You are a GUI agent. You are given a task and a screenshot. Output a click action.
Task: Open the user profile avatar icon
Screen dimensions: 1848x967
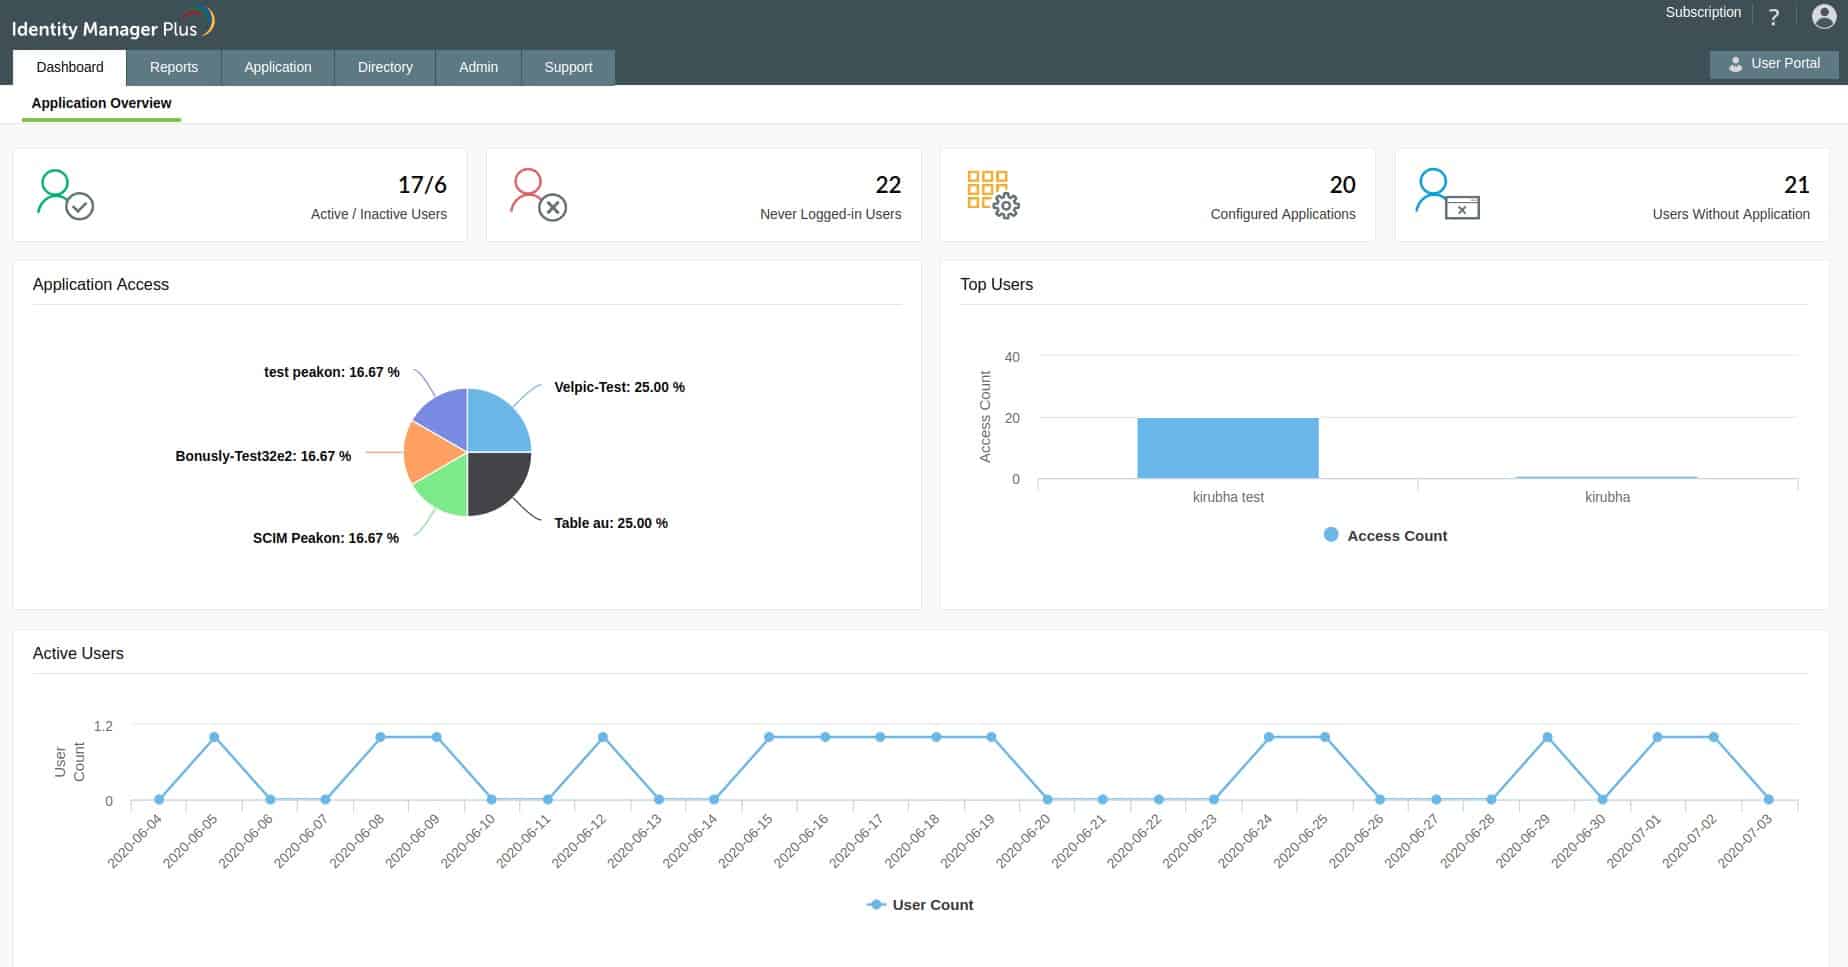(x=1823, y=16)
